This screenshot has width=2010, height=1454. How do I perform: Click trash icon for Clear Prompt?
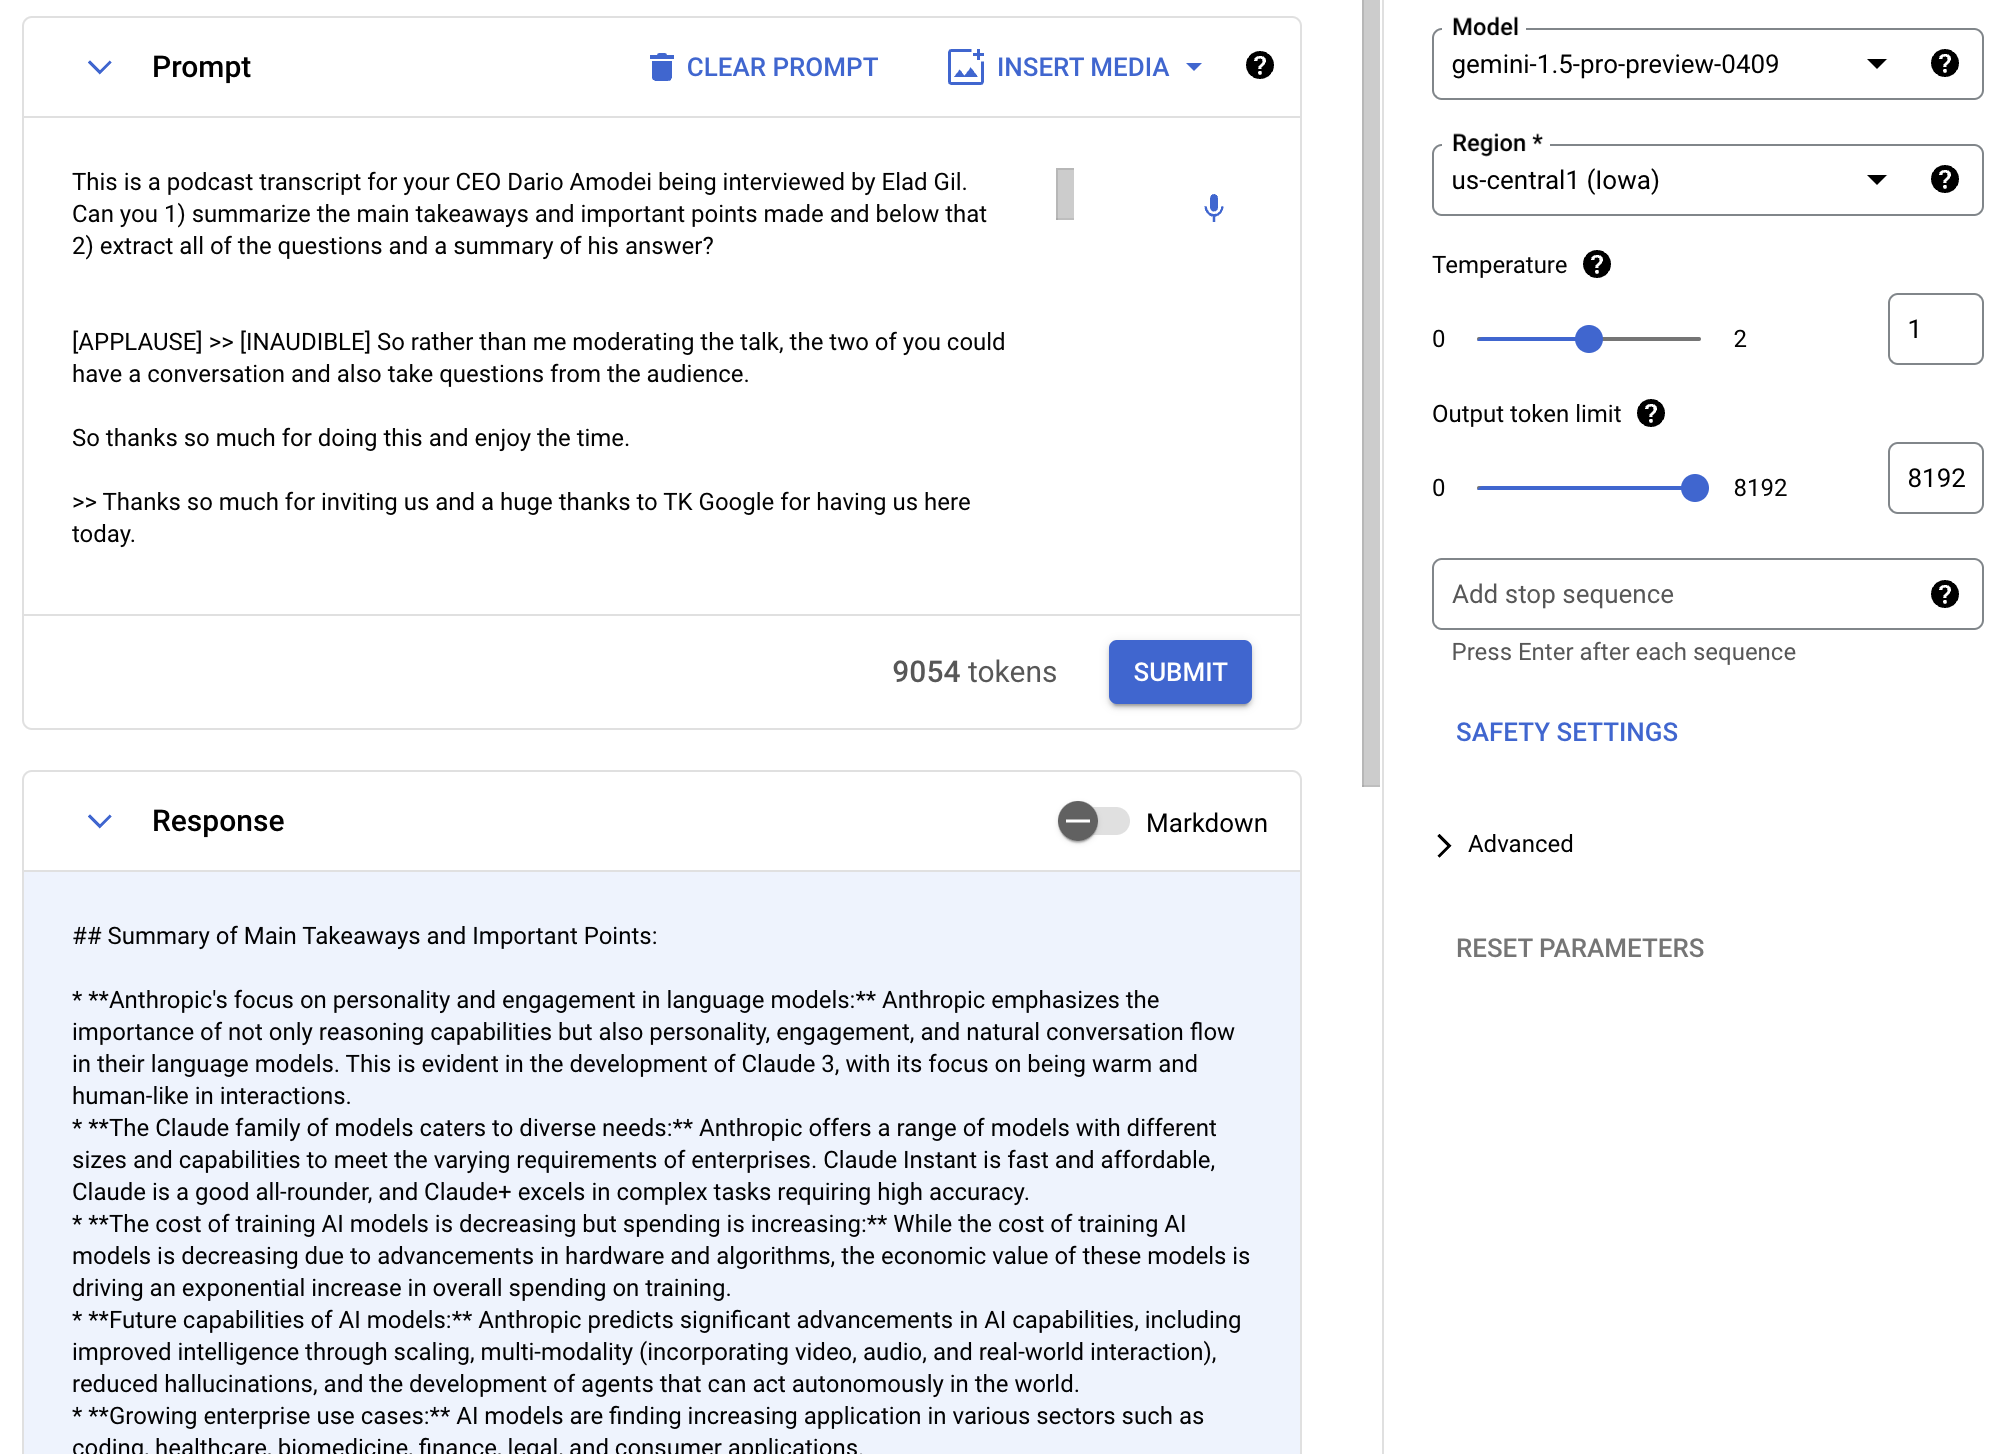[661, 67]
